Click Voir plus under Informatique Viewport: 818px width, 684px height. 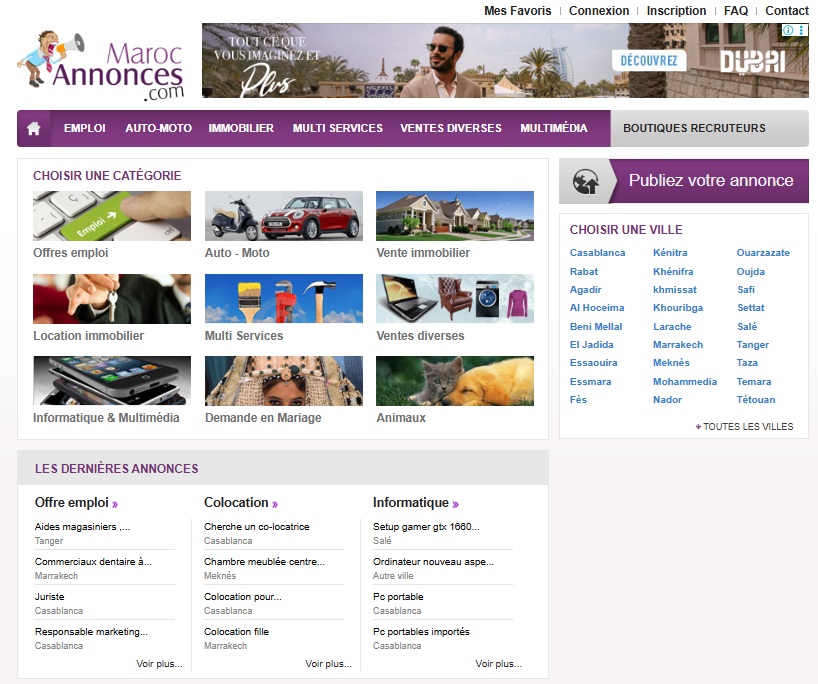pos(499,664)
